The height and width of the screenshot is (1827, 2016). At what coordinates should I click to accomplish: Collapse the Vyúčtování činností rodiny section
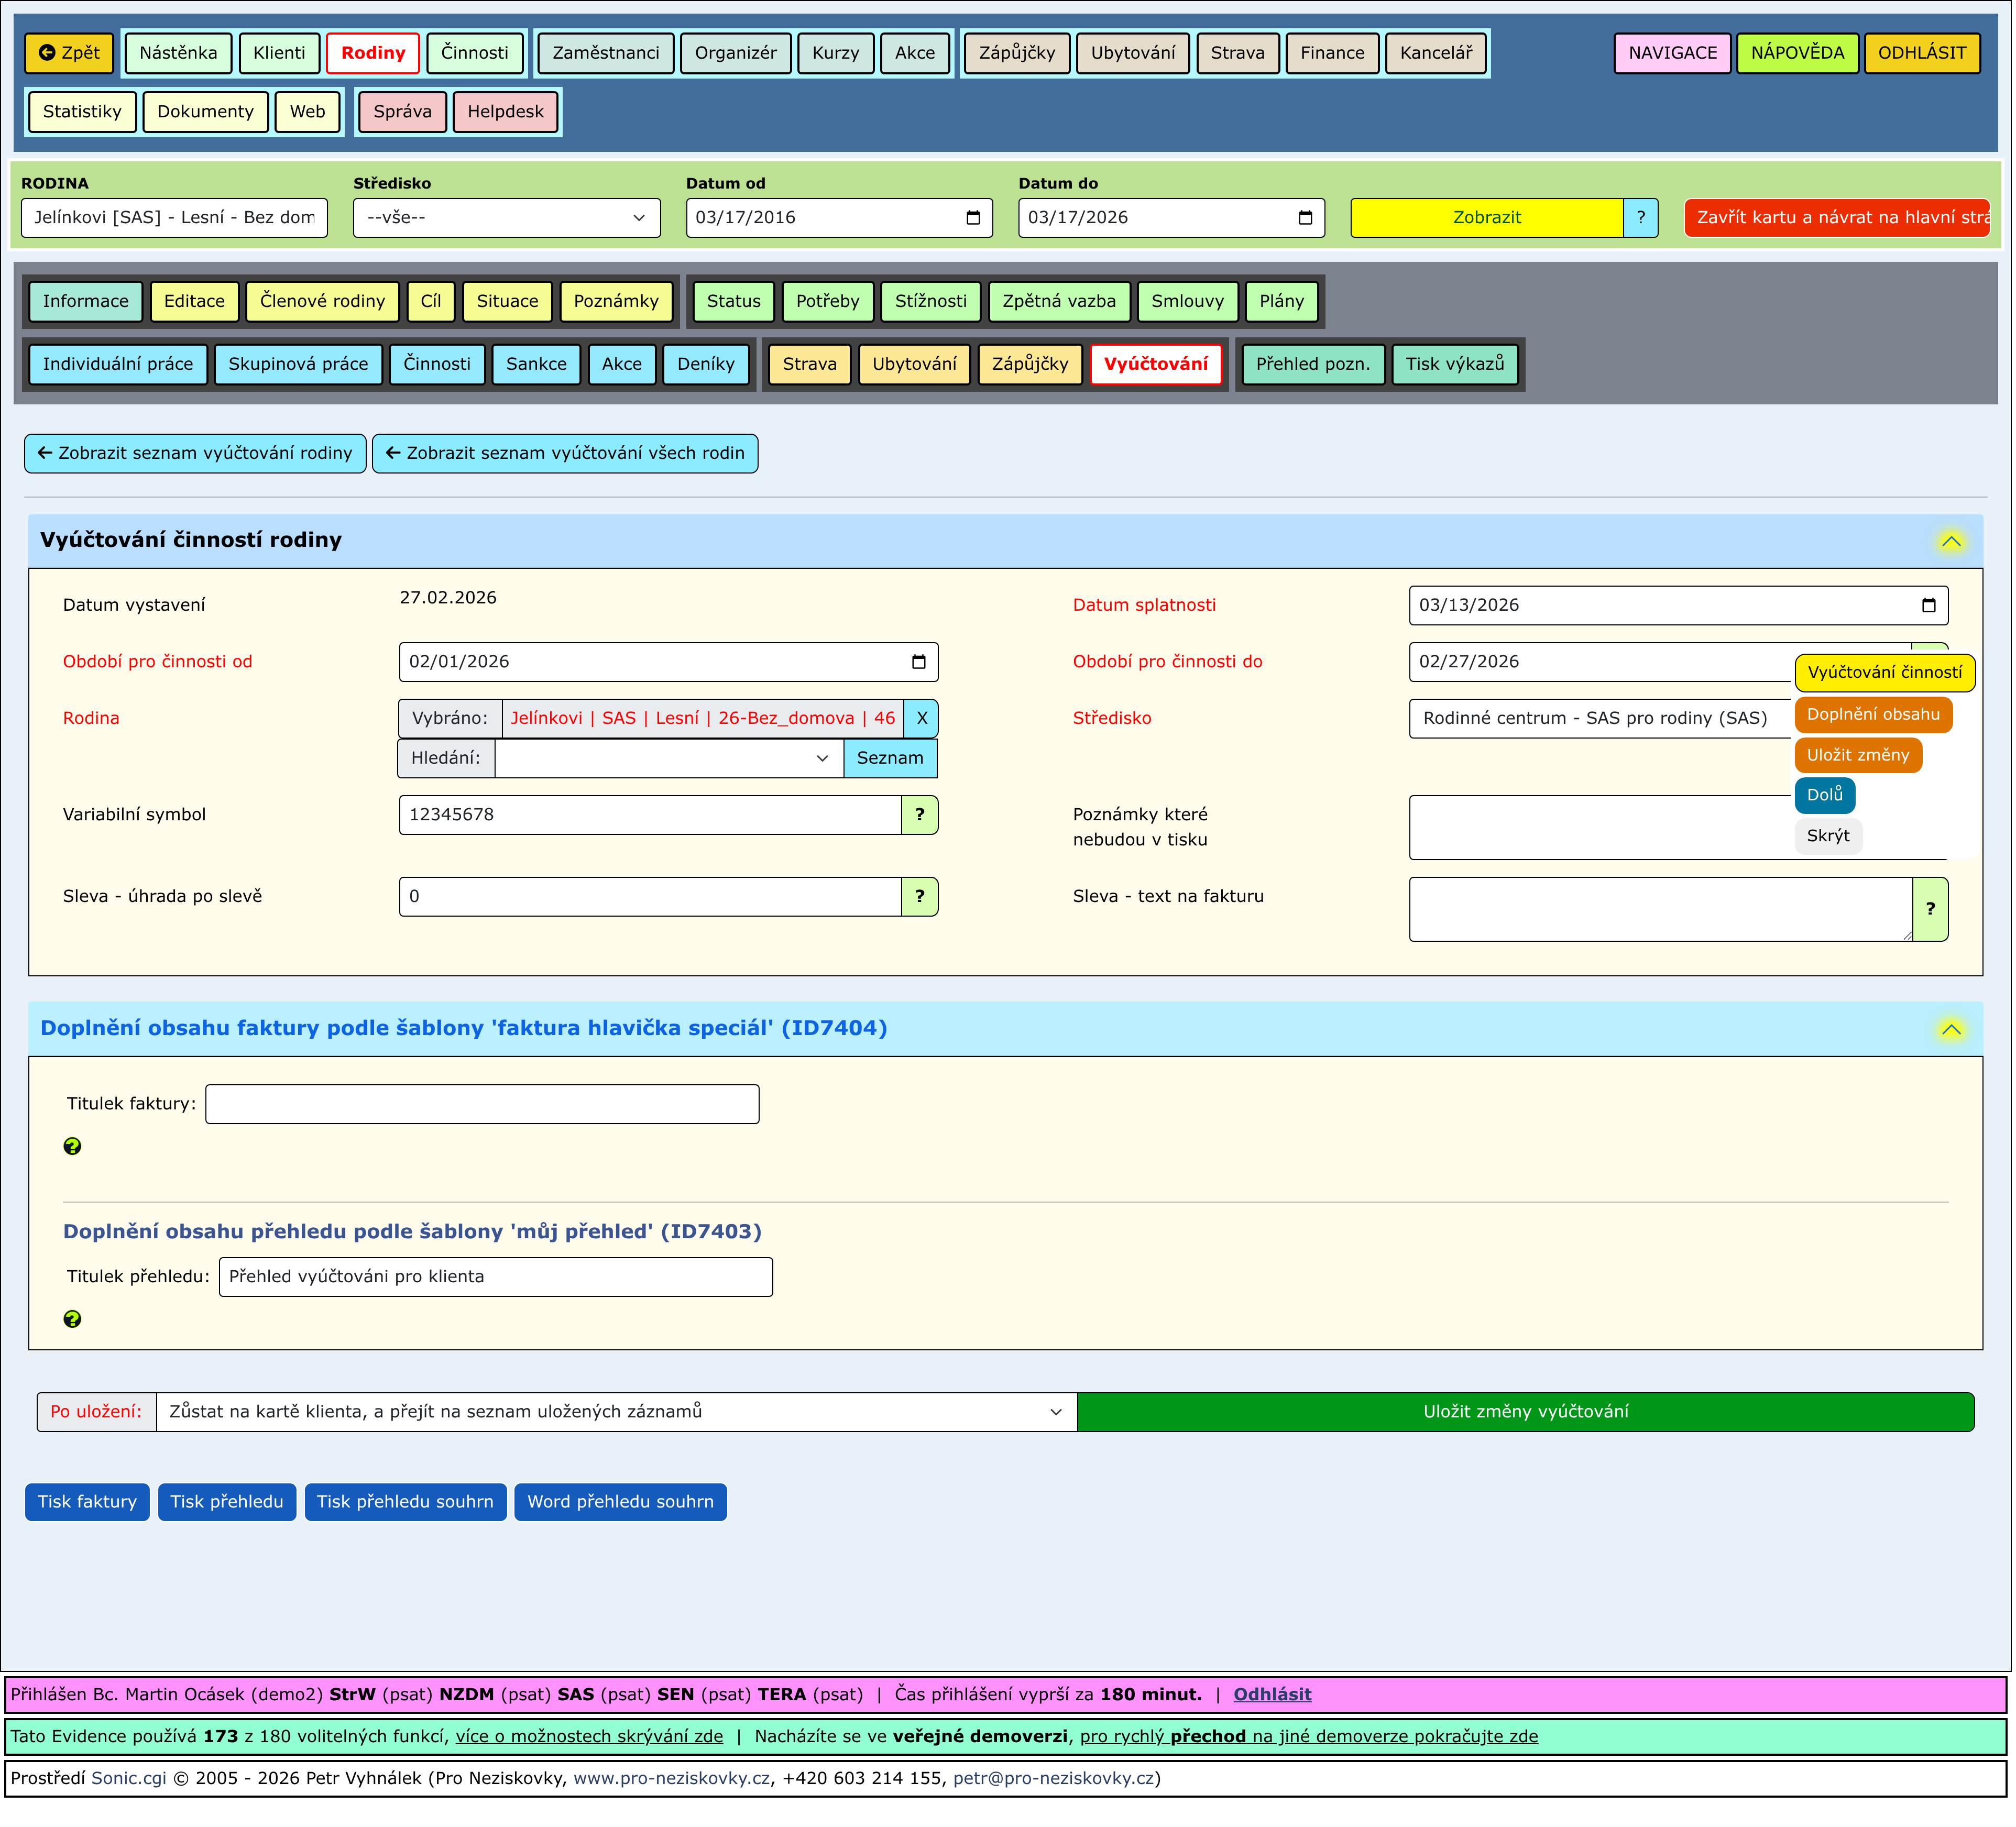point(1952,542)
